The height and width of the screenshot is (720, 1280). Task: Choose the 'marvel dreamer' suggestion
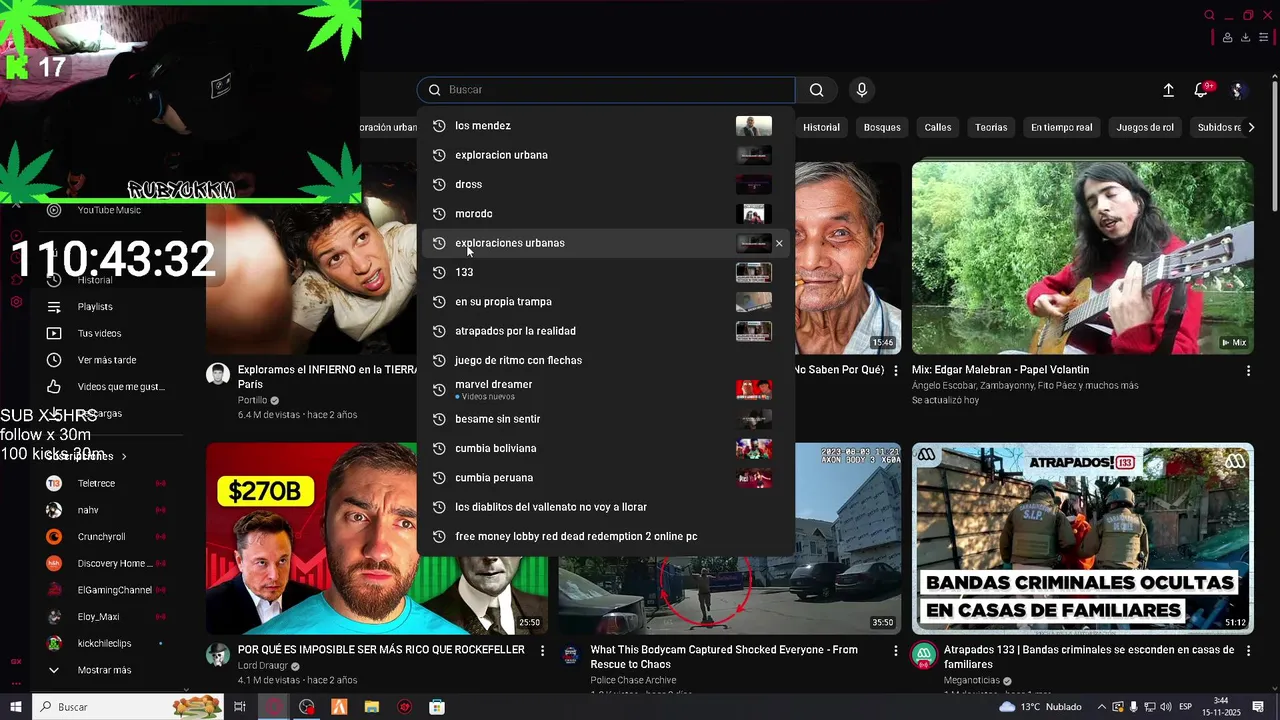605,390
